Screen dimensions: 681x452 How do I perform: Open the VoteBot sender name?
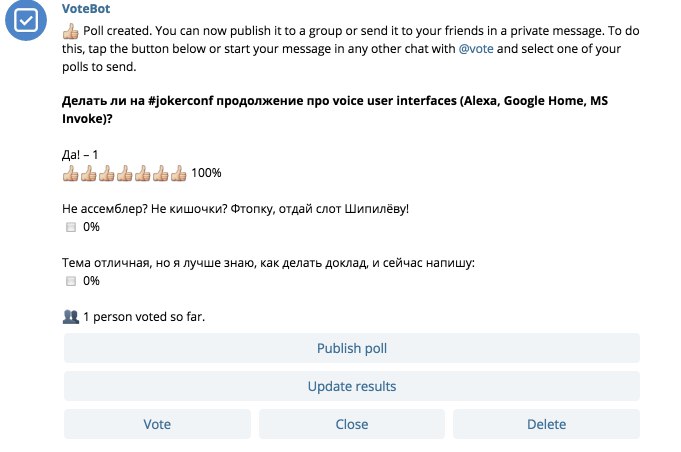[86, 9]
